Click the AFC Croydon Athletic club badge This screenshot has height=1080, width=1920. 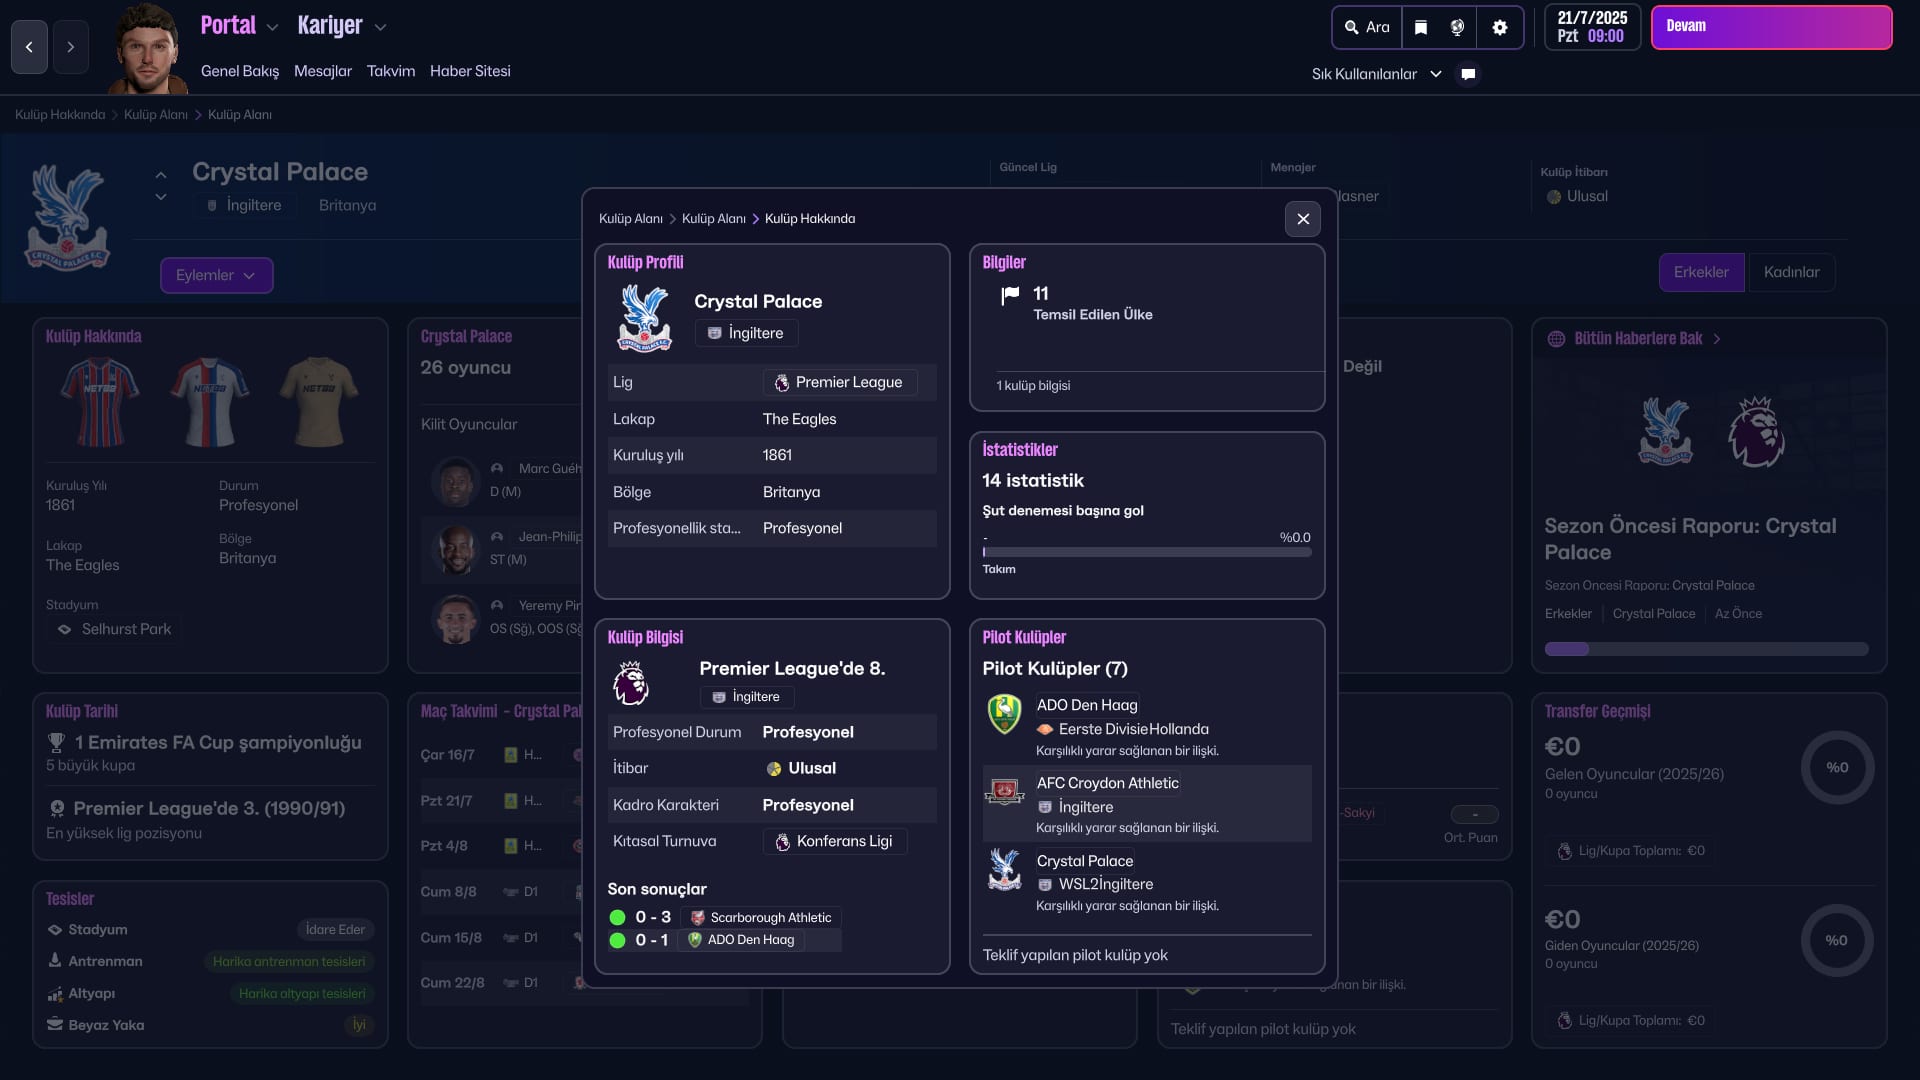[1004, 792]
